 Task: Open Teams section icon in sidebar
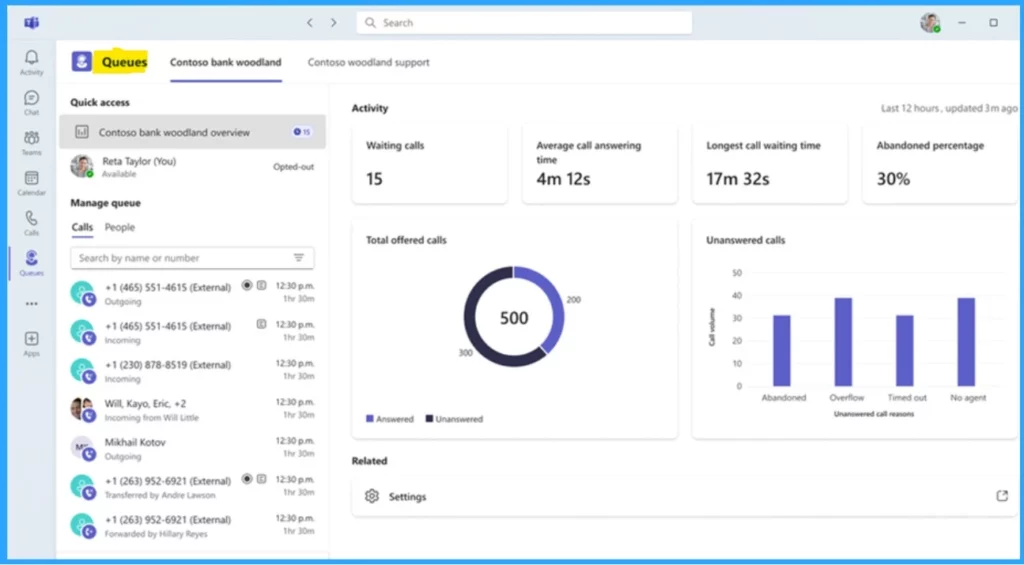[x=31, y=143]
